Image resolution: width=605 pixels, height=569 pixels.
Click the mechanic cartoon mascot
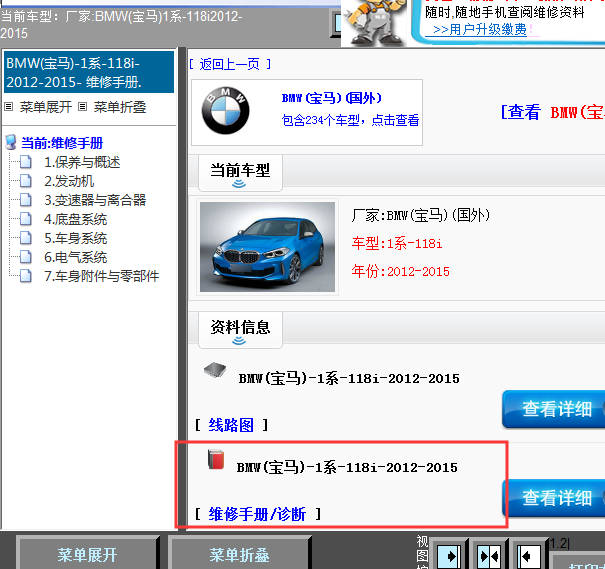click(374, 22)
